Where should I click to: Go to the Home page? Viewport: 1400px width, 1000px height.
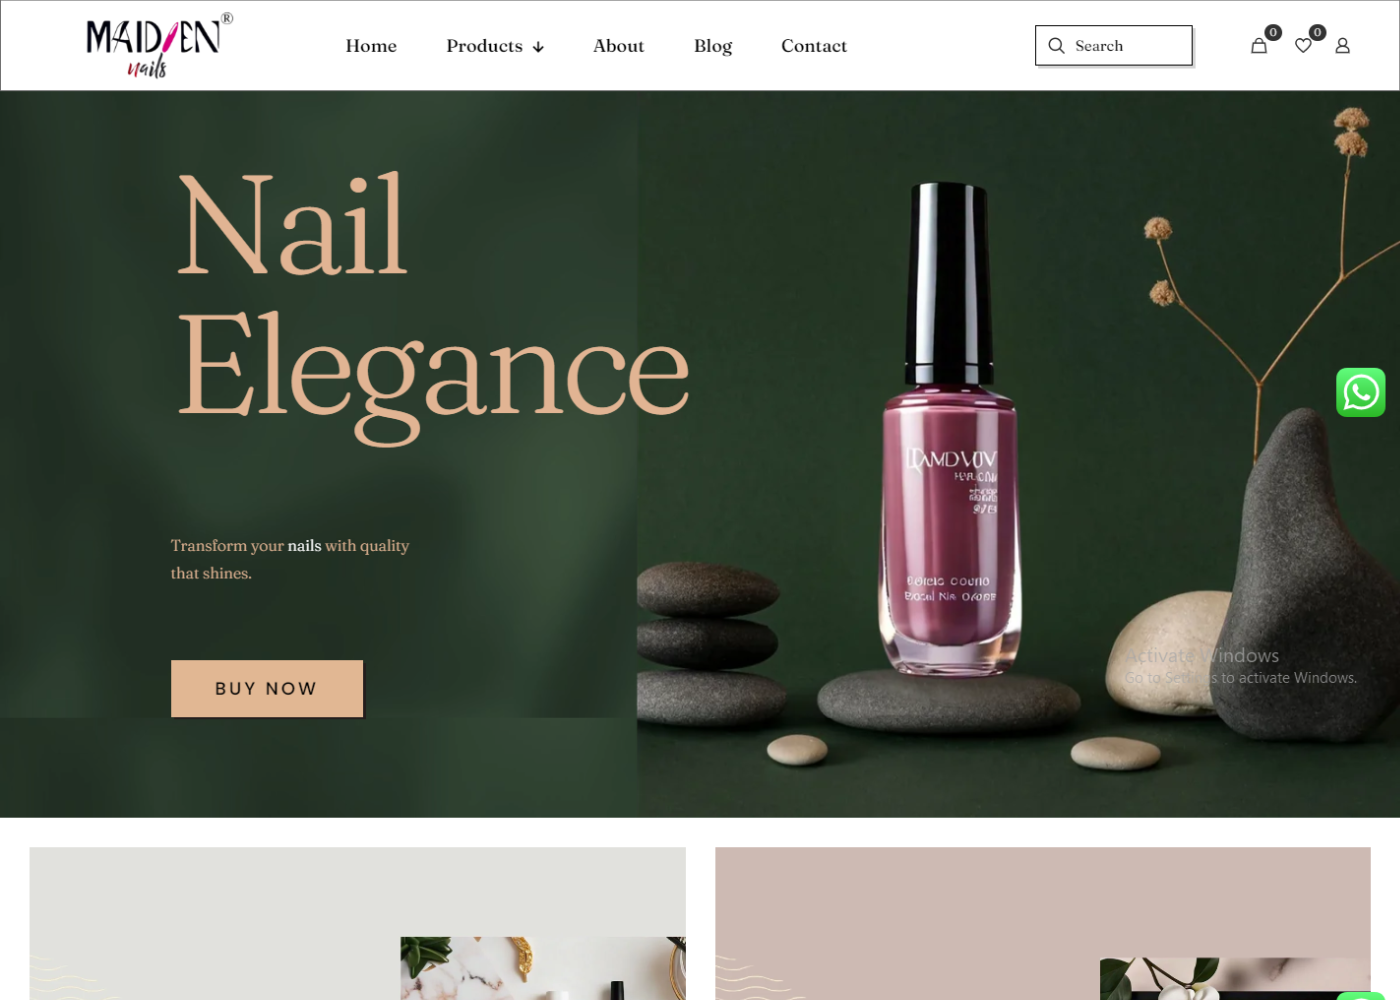click(371, 46)
